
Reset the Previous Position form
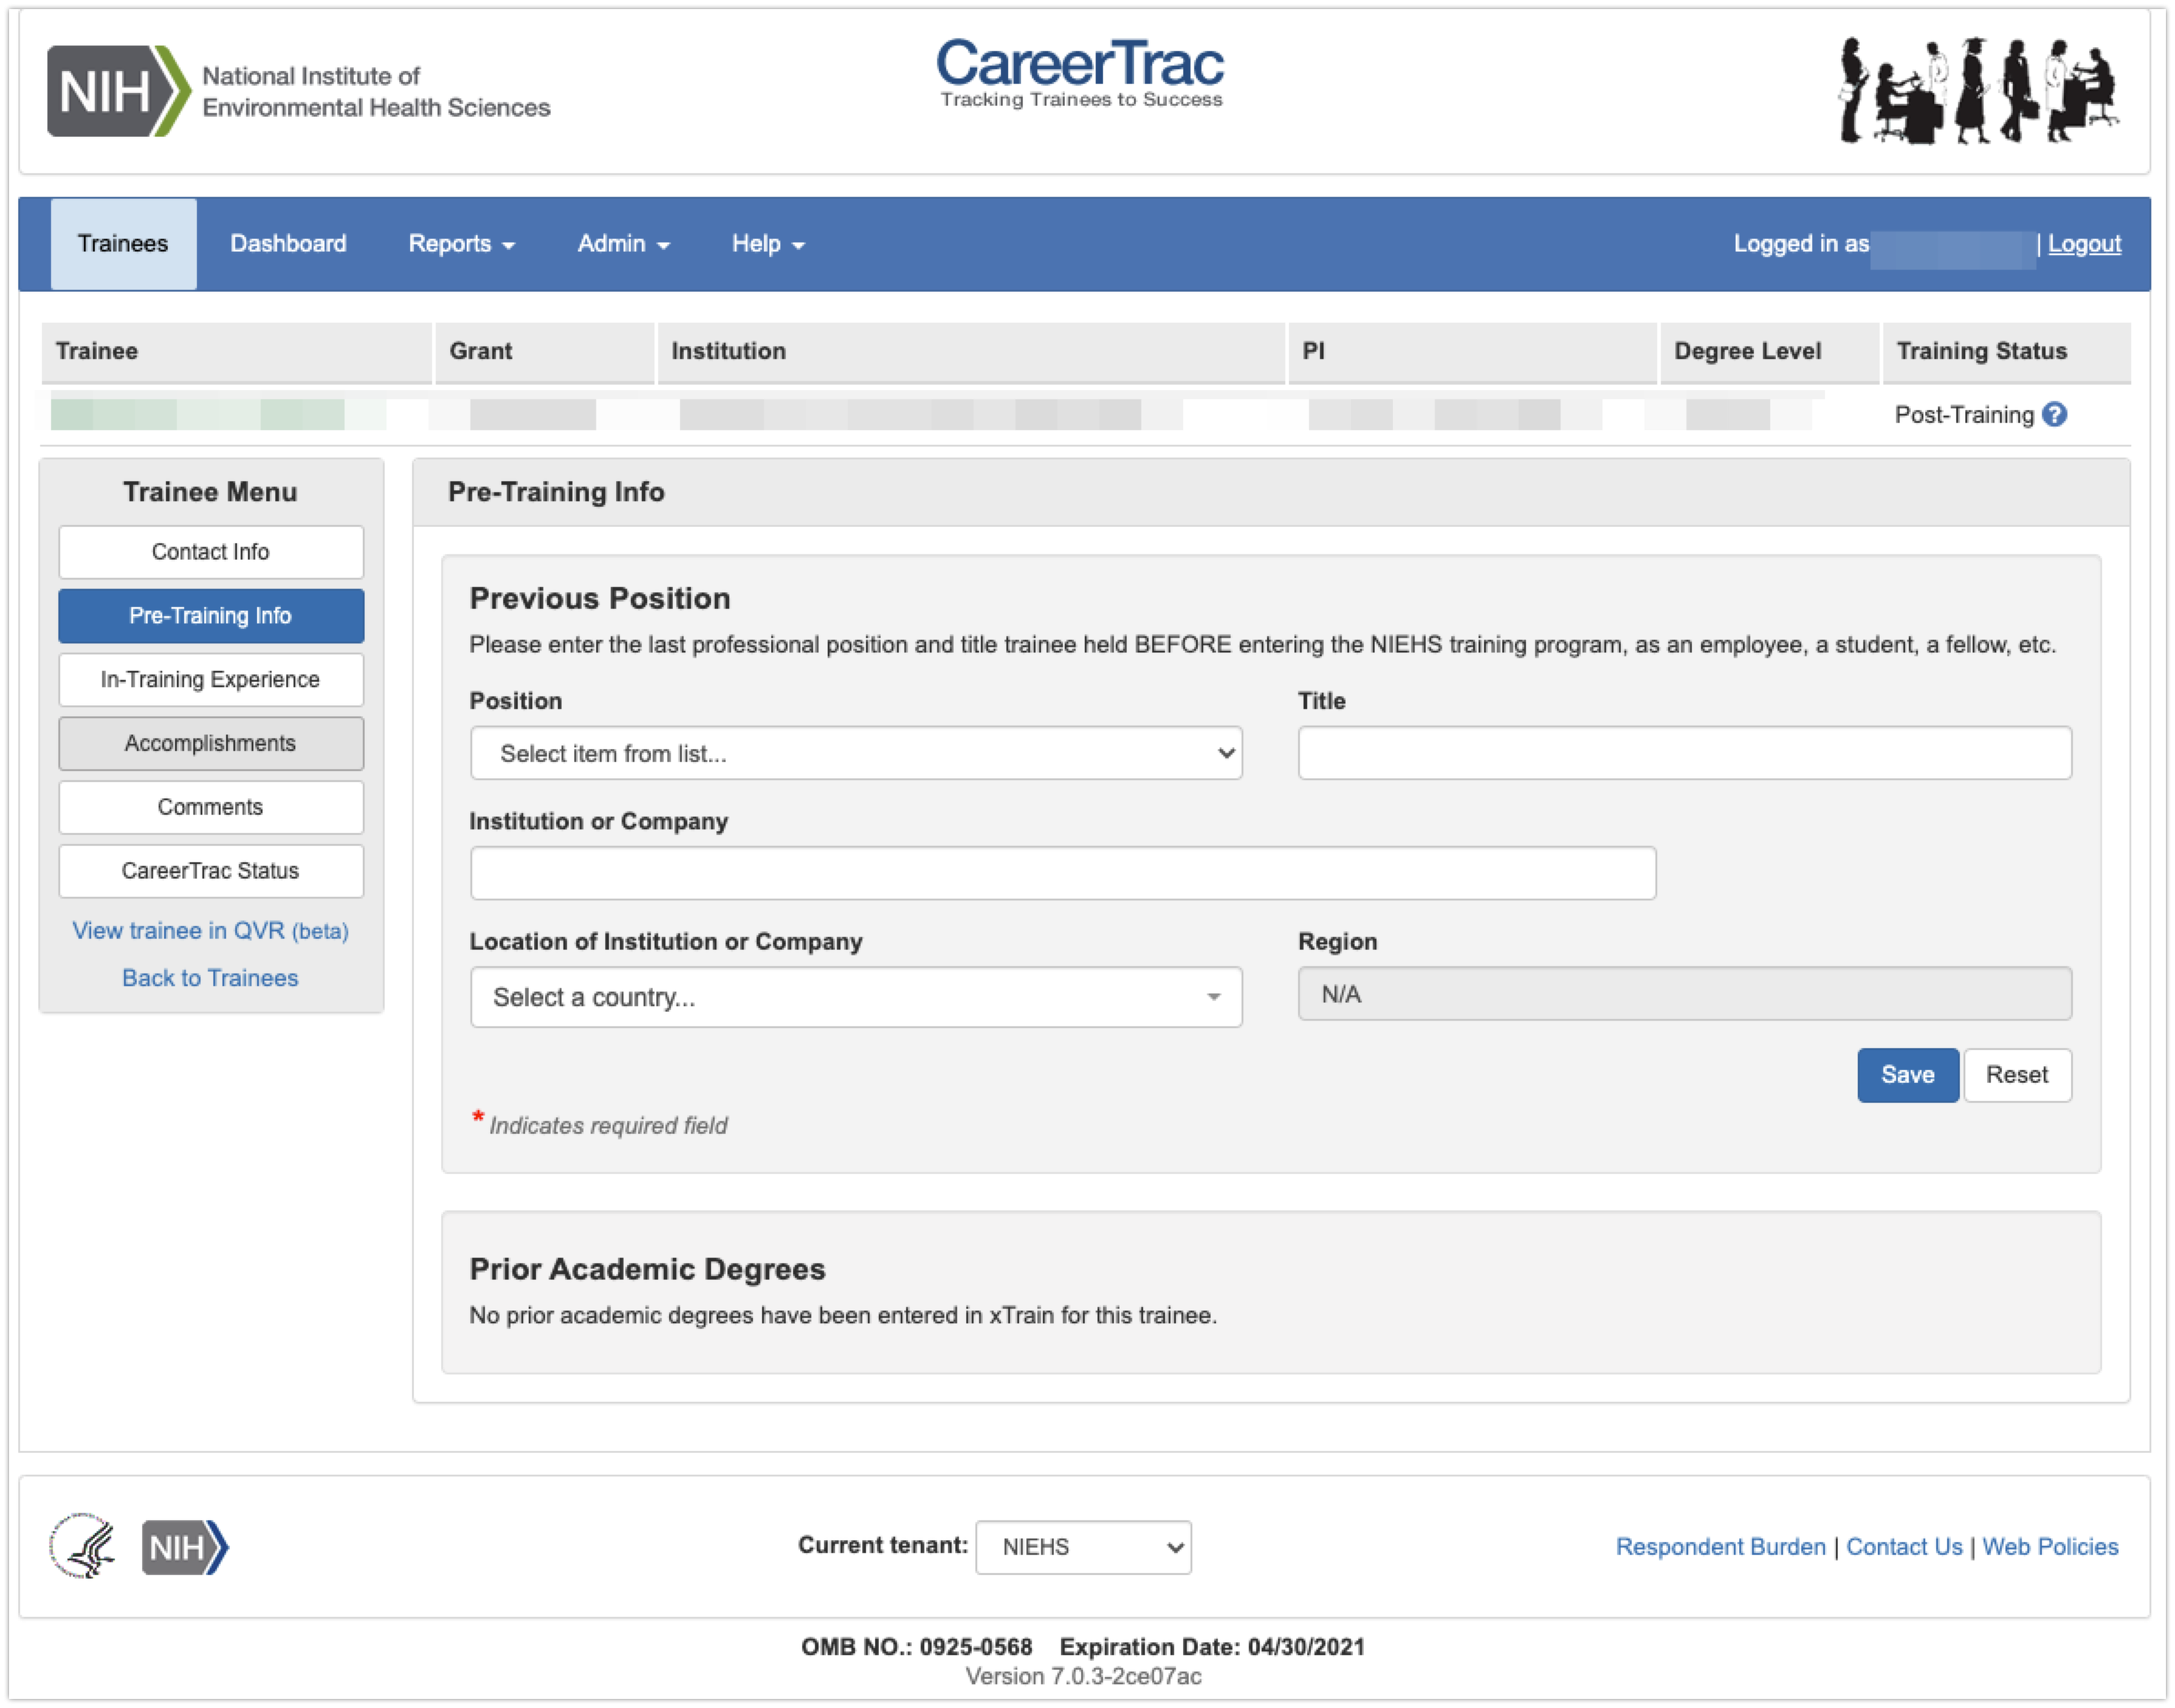point(2016,1075)
